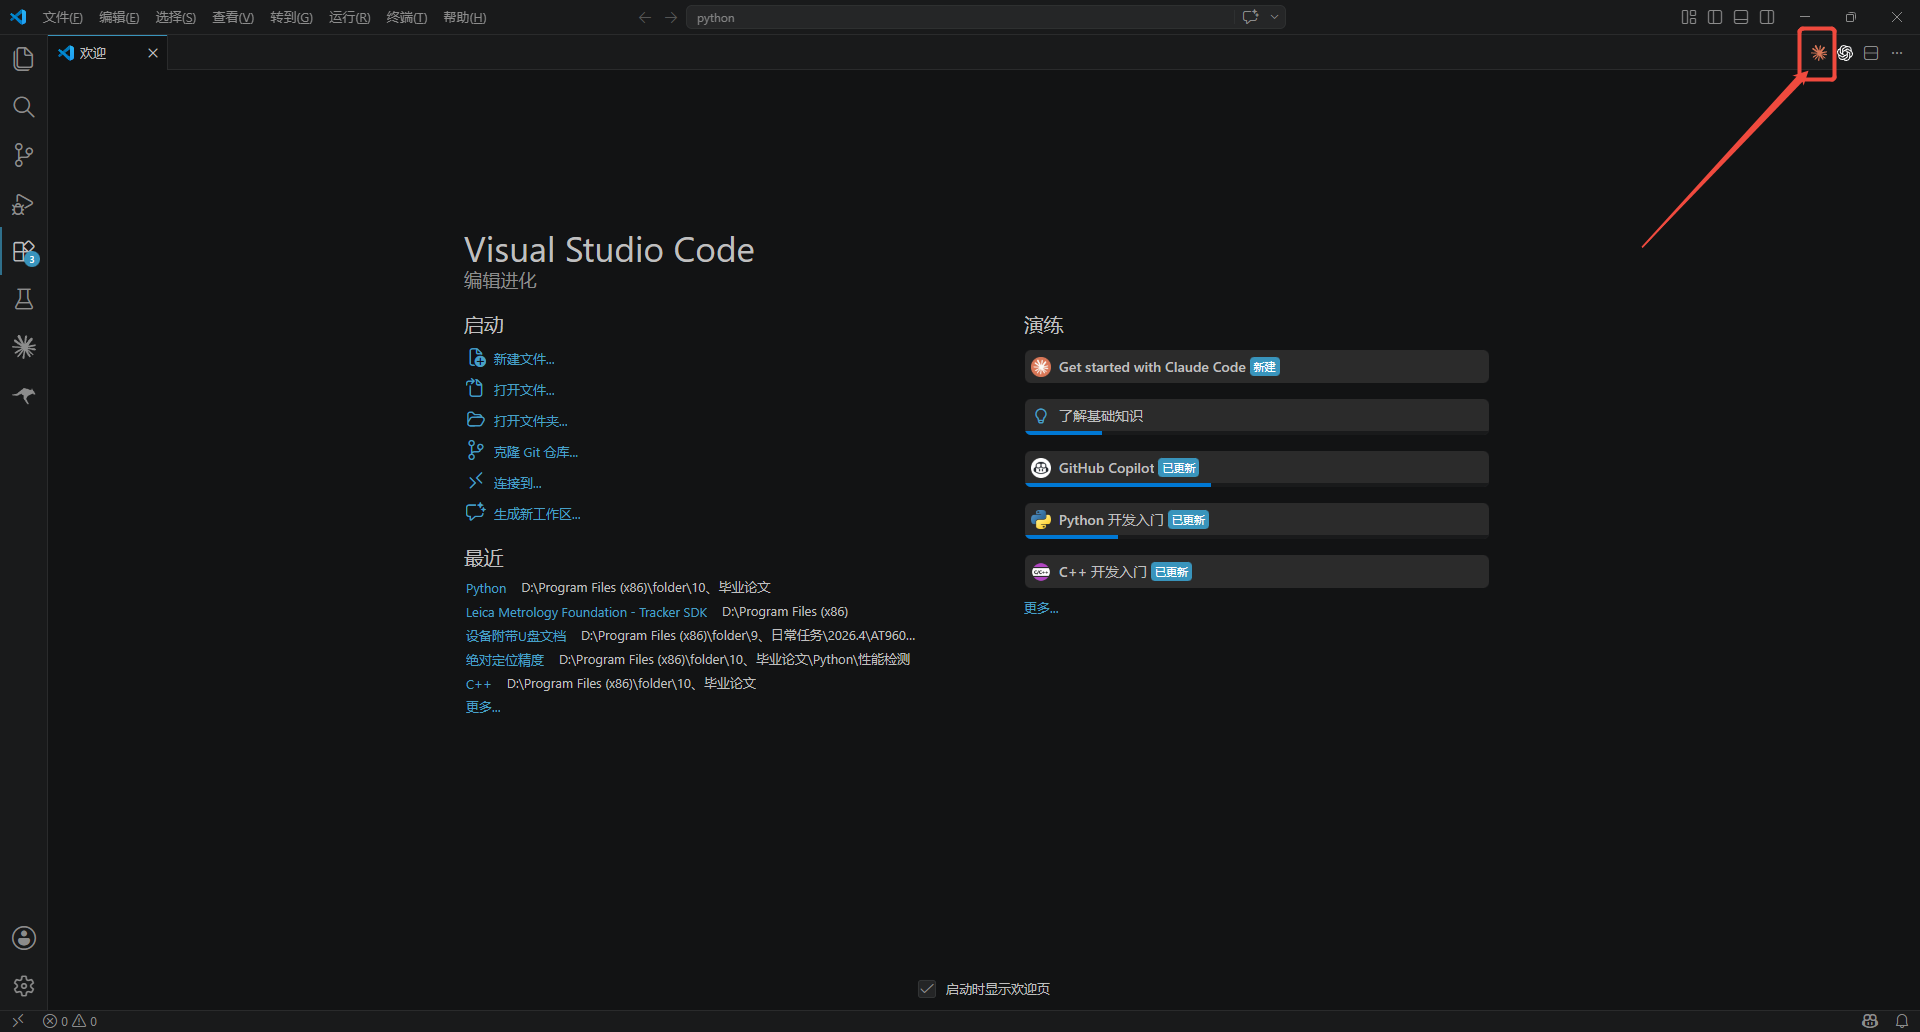Toggle the bottom panel
The height and width of the screenshot is (1032, 1920).
1741,17
